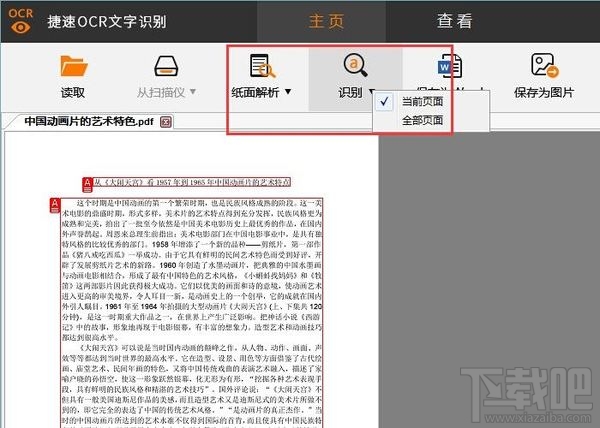Click the 读取 label button
600x428 pixels.
click(x=73, y=92)
